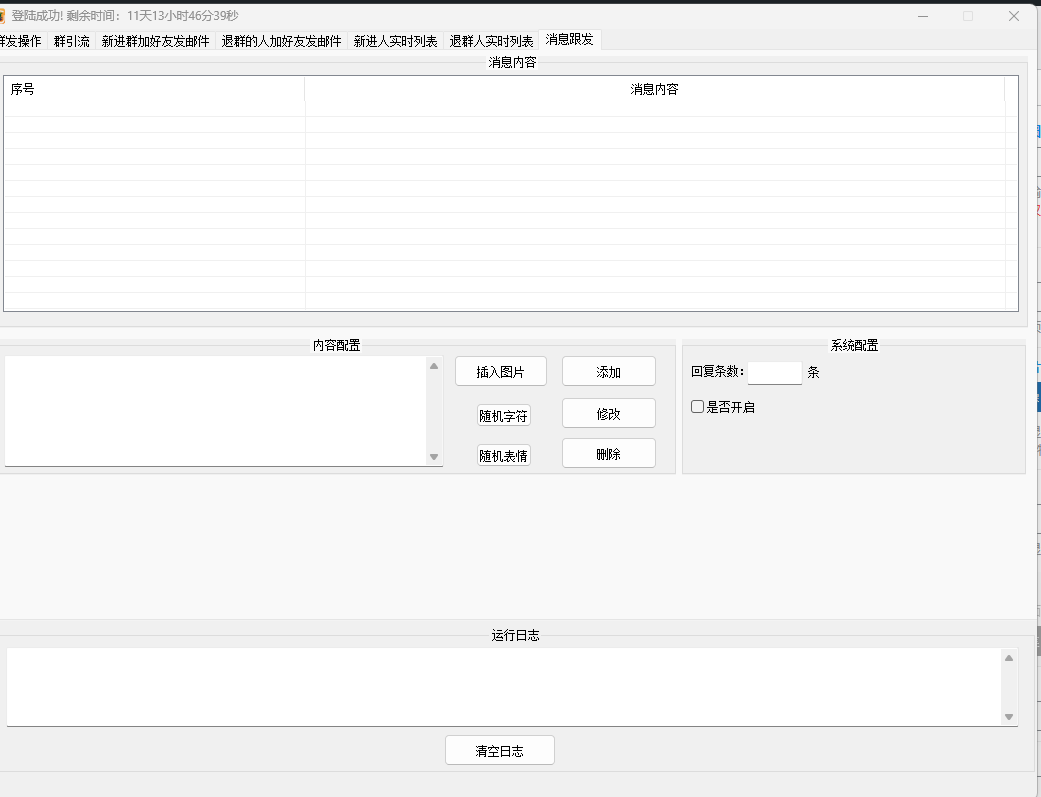Insert a random emoji with 随机表情

(503, 456)
